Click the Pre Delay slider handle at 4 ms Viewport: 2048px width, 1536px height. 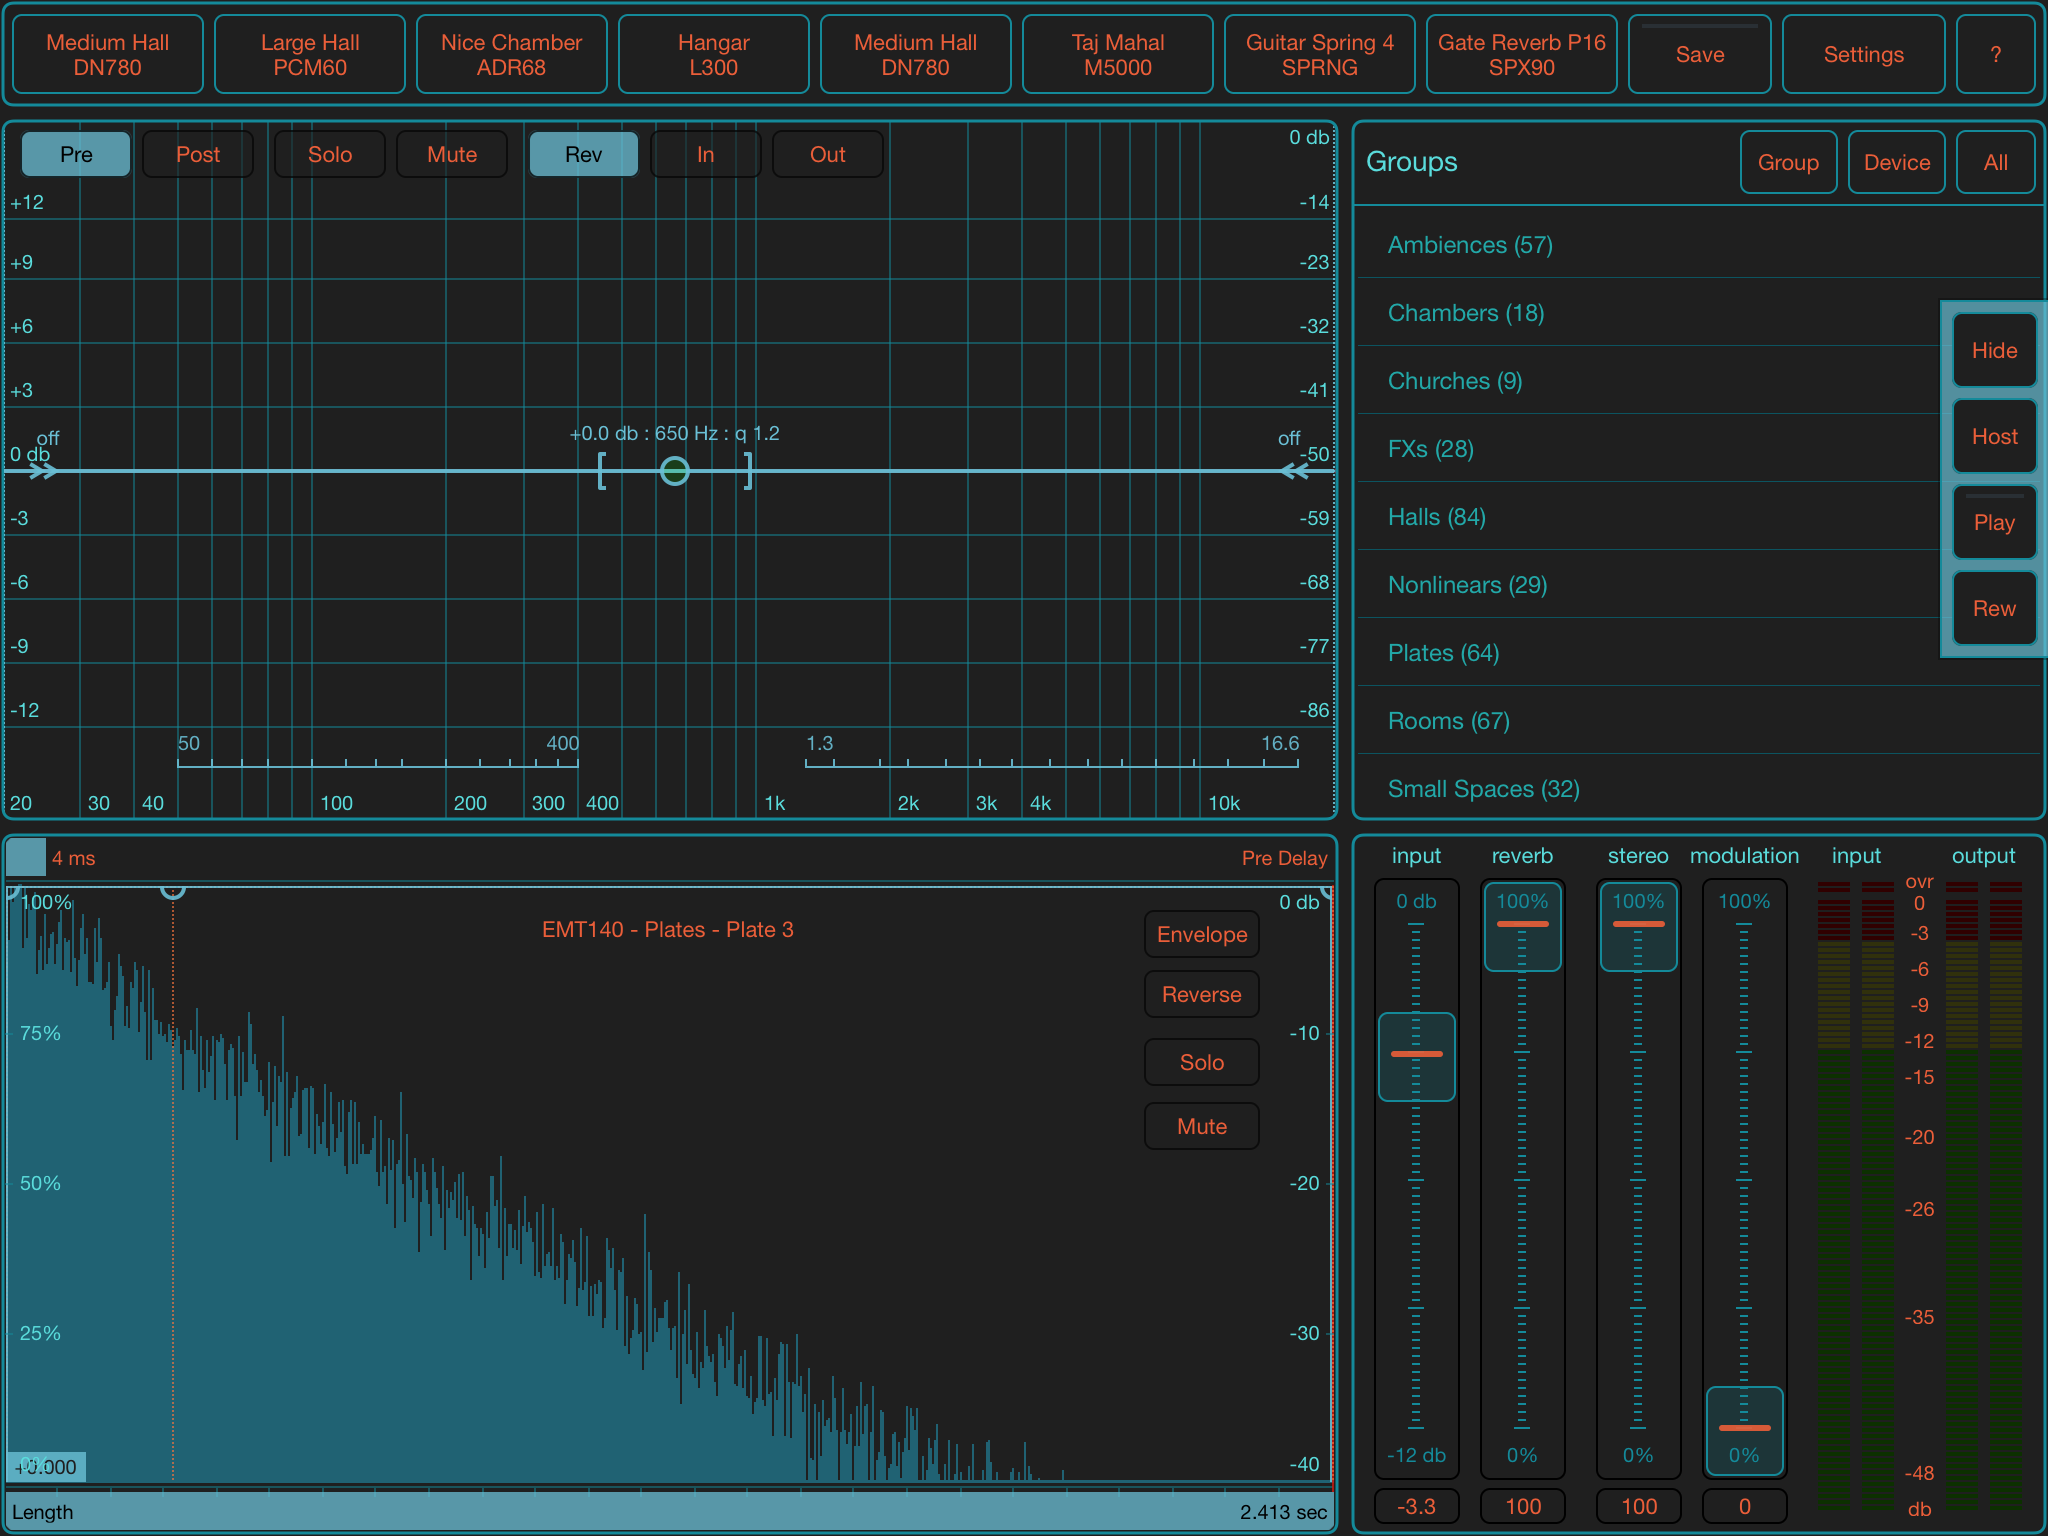(26, 857)
